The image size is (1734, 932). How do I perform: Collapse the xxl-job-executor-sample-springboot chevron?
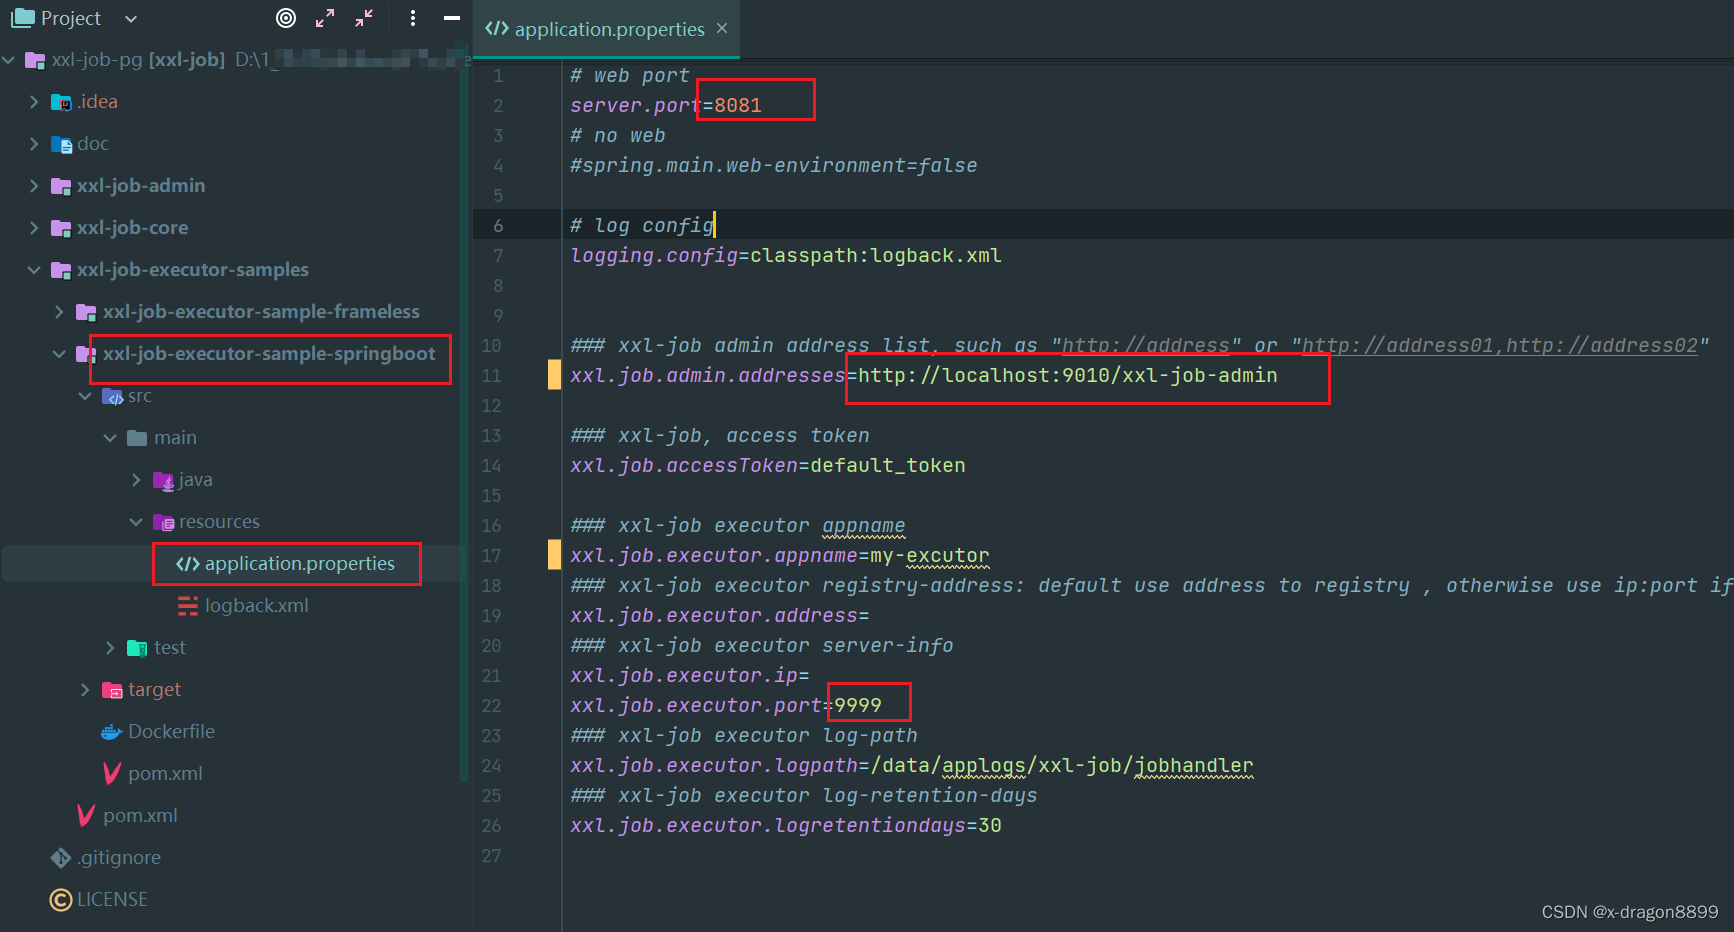pos(59,354)
